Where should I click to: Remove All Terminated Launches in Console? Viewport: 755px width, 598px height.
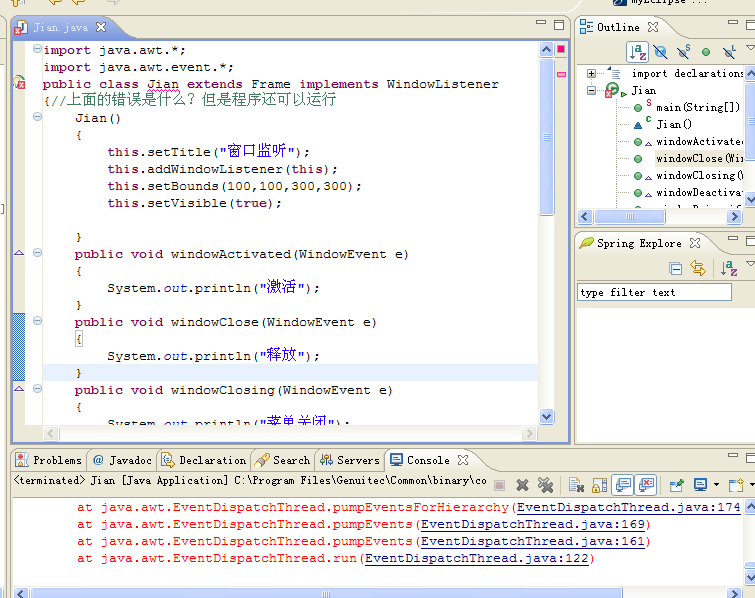[546, 485]
